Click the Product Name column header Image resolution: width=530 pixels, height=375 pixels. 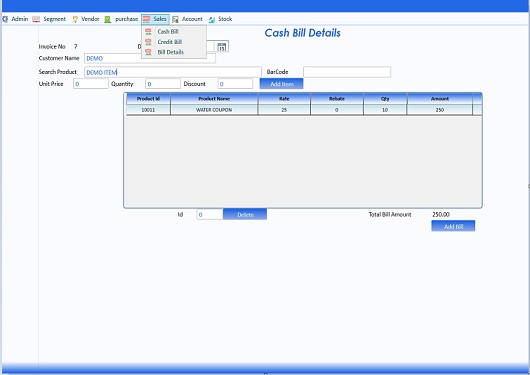214,99
